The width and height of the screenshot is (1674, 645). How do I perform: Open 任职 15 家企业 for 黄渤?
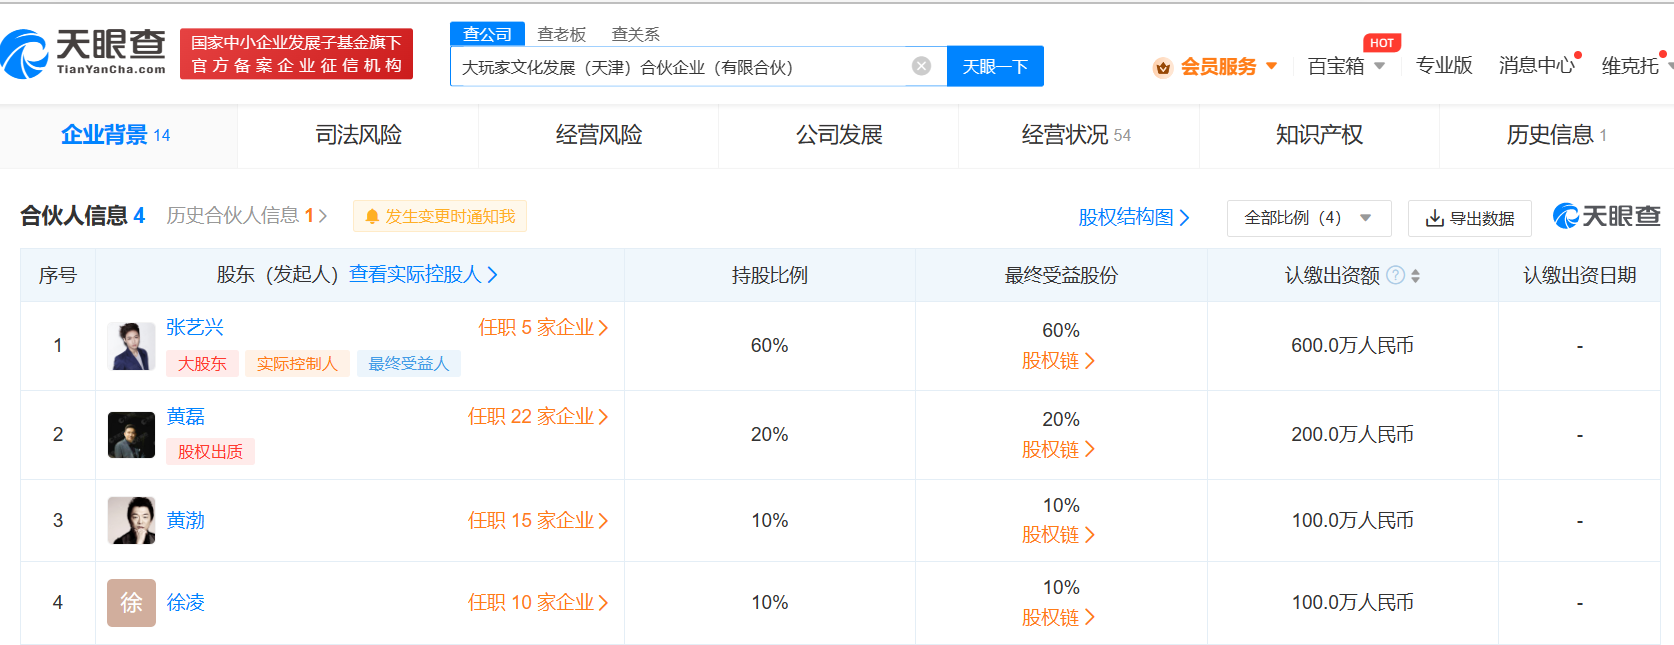(538, 520)
